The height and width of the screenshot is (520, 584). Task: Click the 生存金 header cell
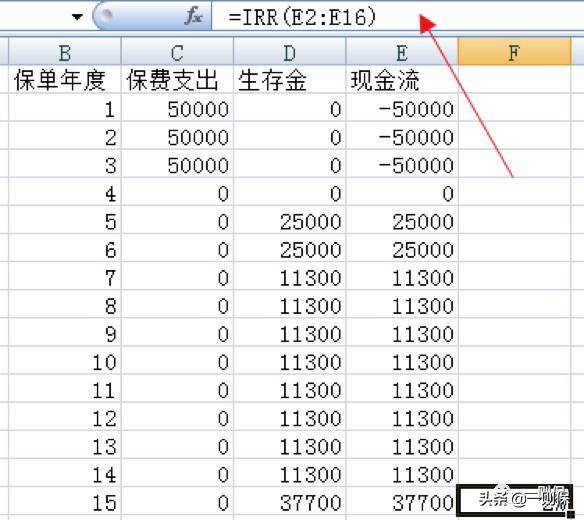290,79
